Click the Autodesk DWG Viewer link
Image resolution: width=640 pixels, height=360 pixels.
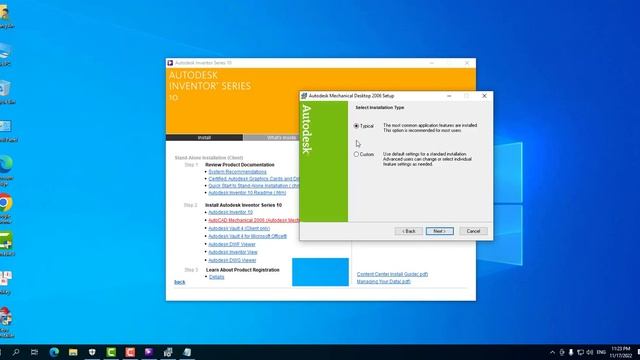click(x=232, y=260)
